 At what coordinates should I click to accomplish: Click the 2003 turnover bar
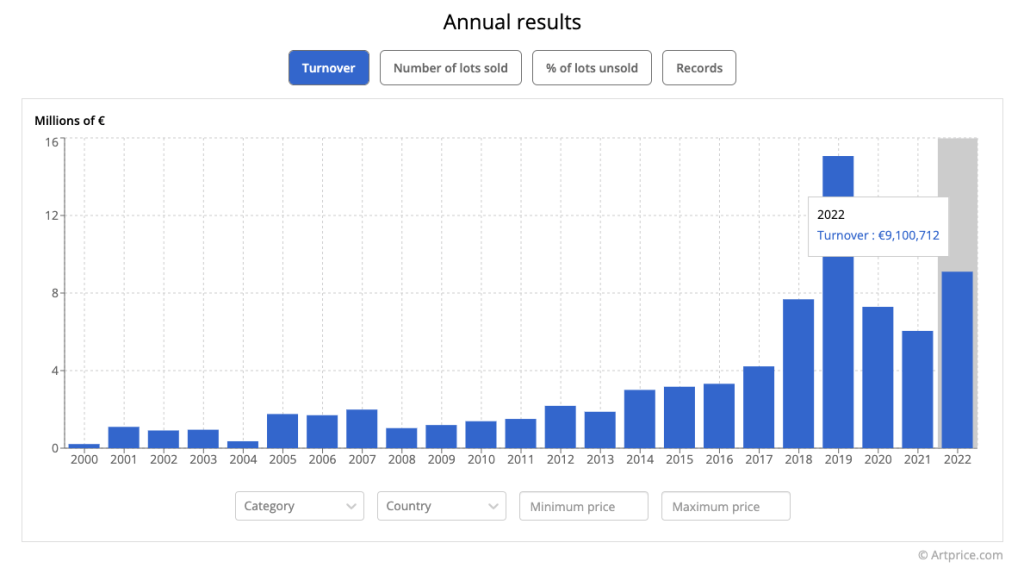(203, 439)
